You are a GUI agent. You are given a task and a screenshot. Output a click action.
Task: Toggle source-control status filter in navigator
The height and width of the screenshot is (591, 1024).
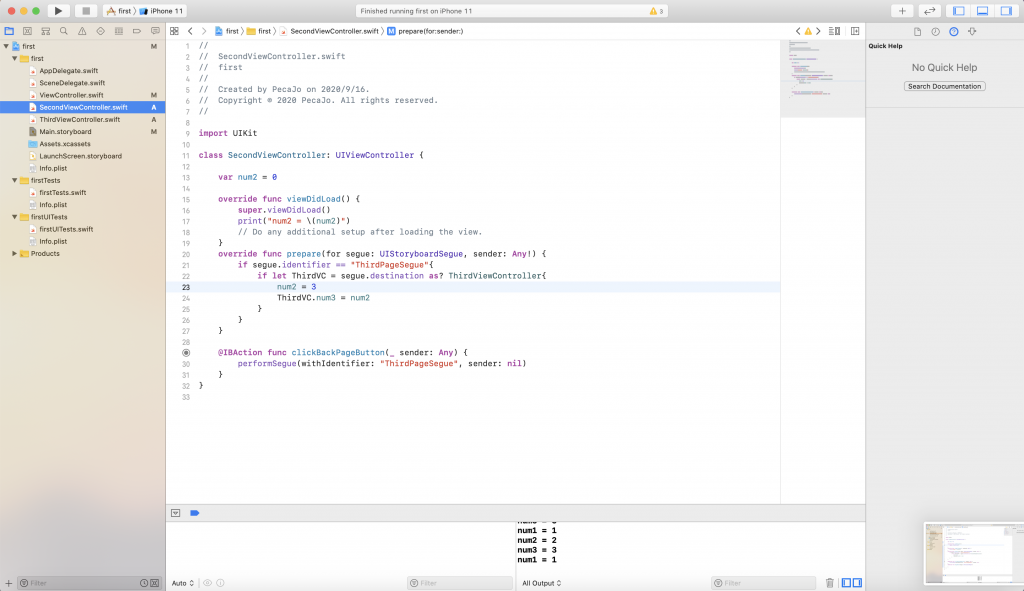(155, 583)
